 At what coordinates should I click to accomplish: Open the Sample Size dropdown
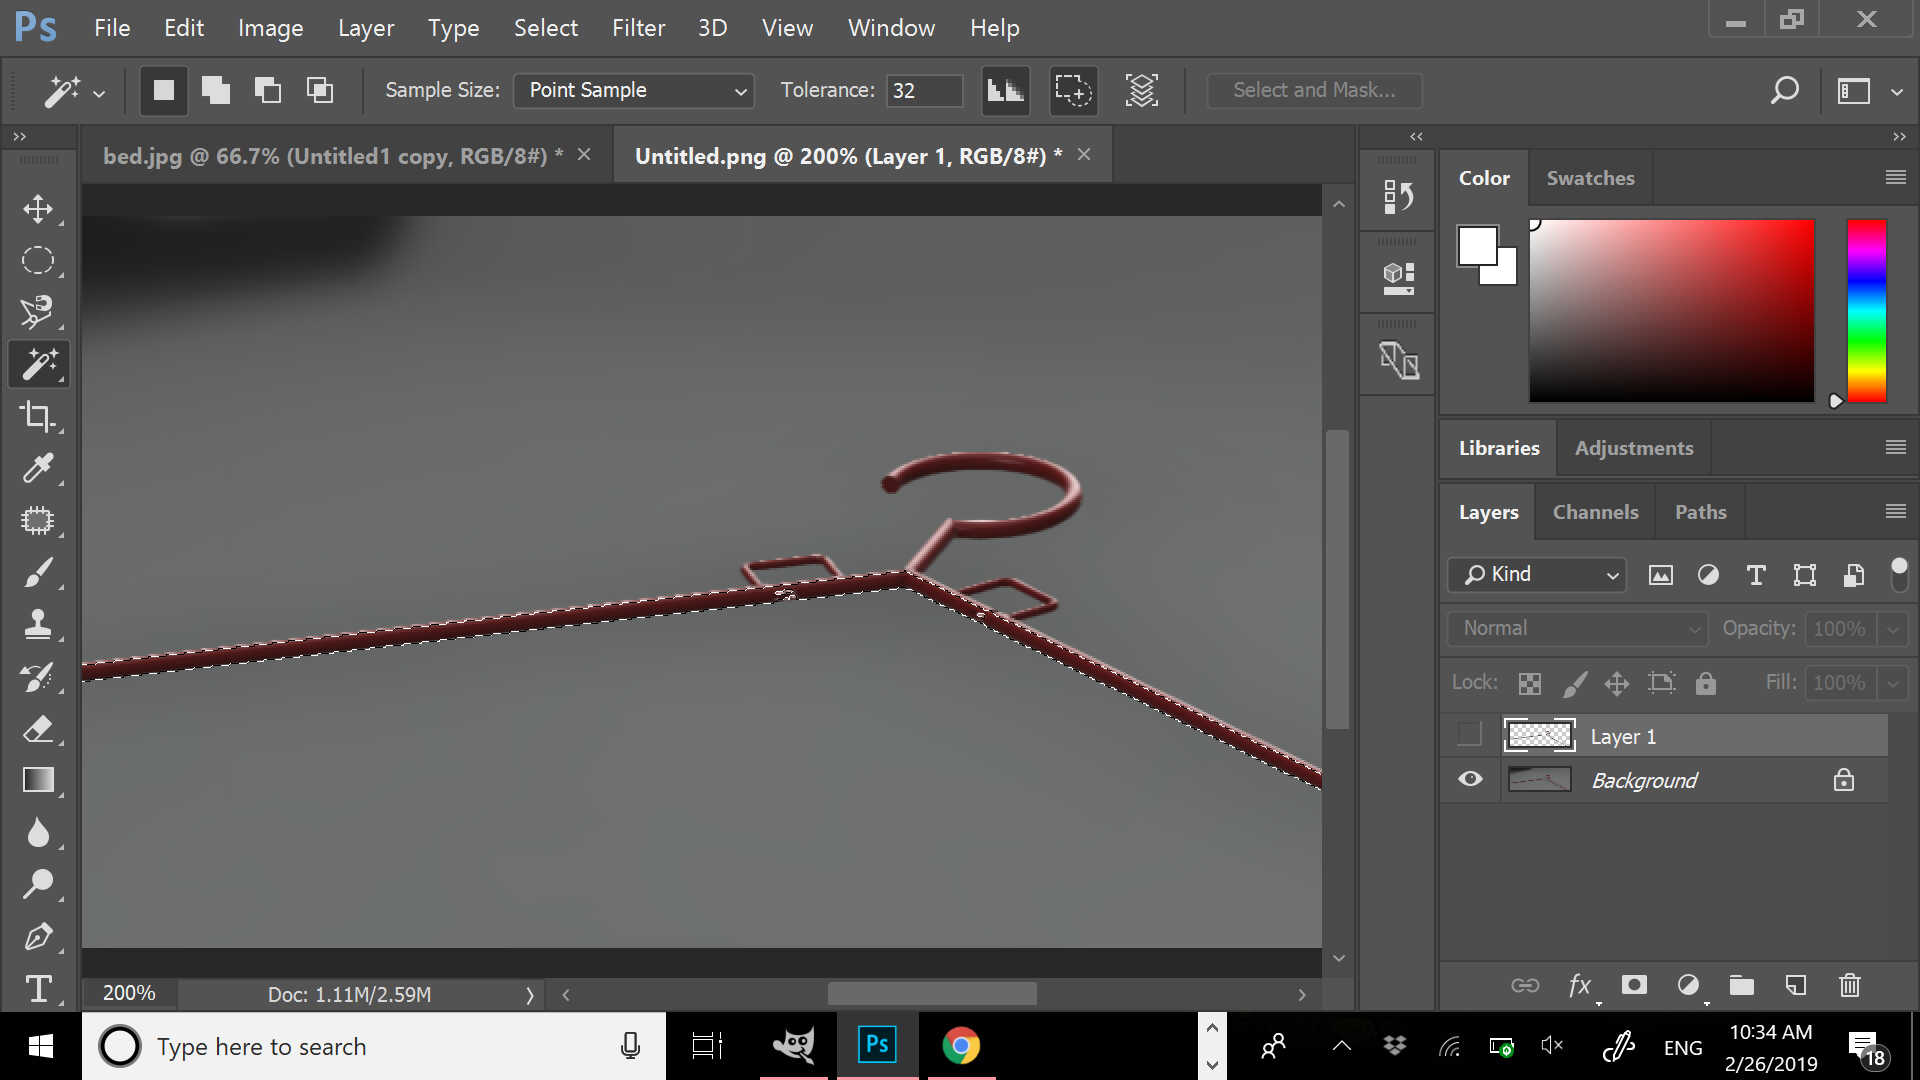[634, 91]
